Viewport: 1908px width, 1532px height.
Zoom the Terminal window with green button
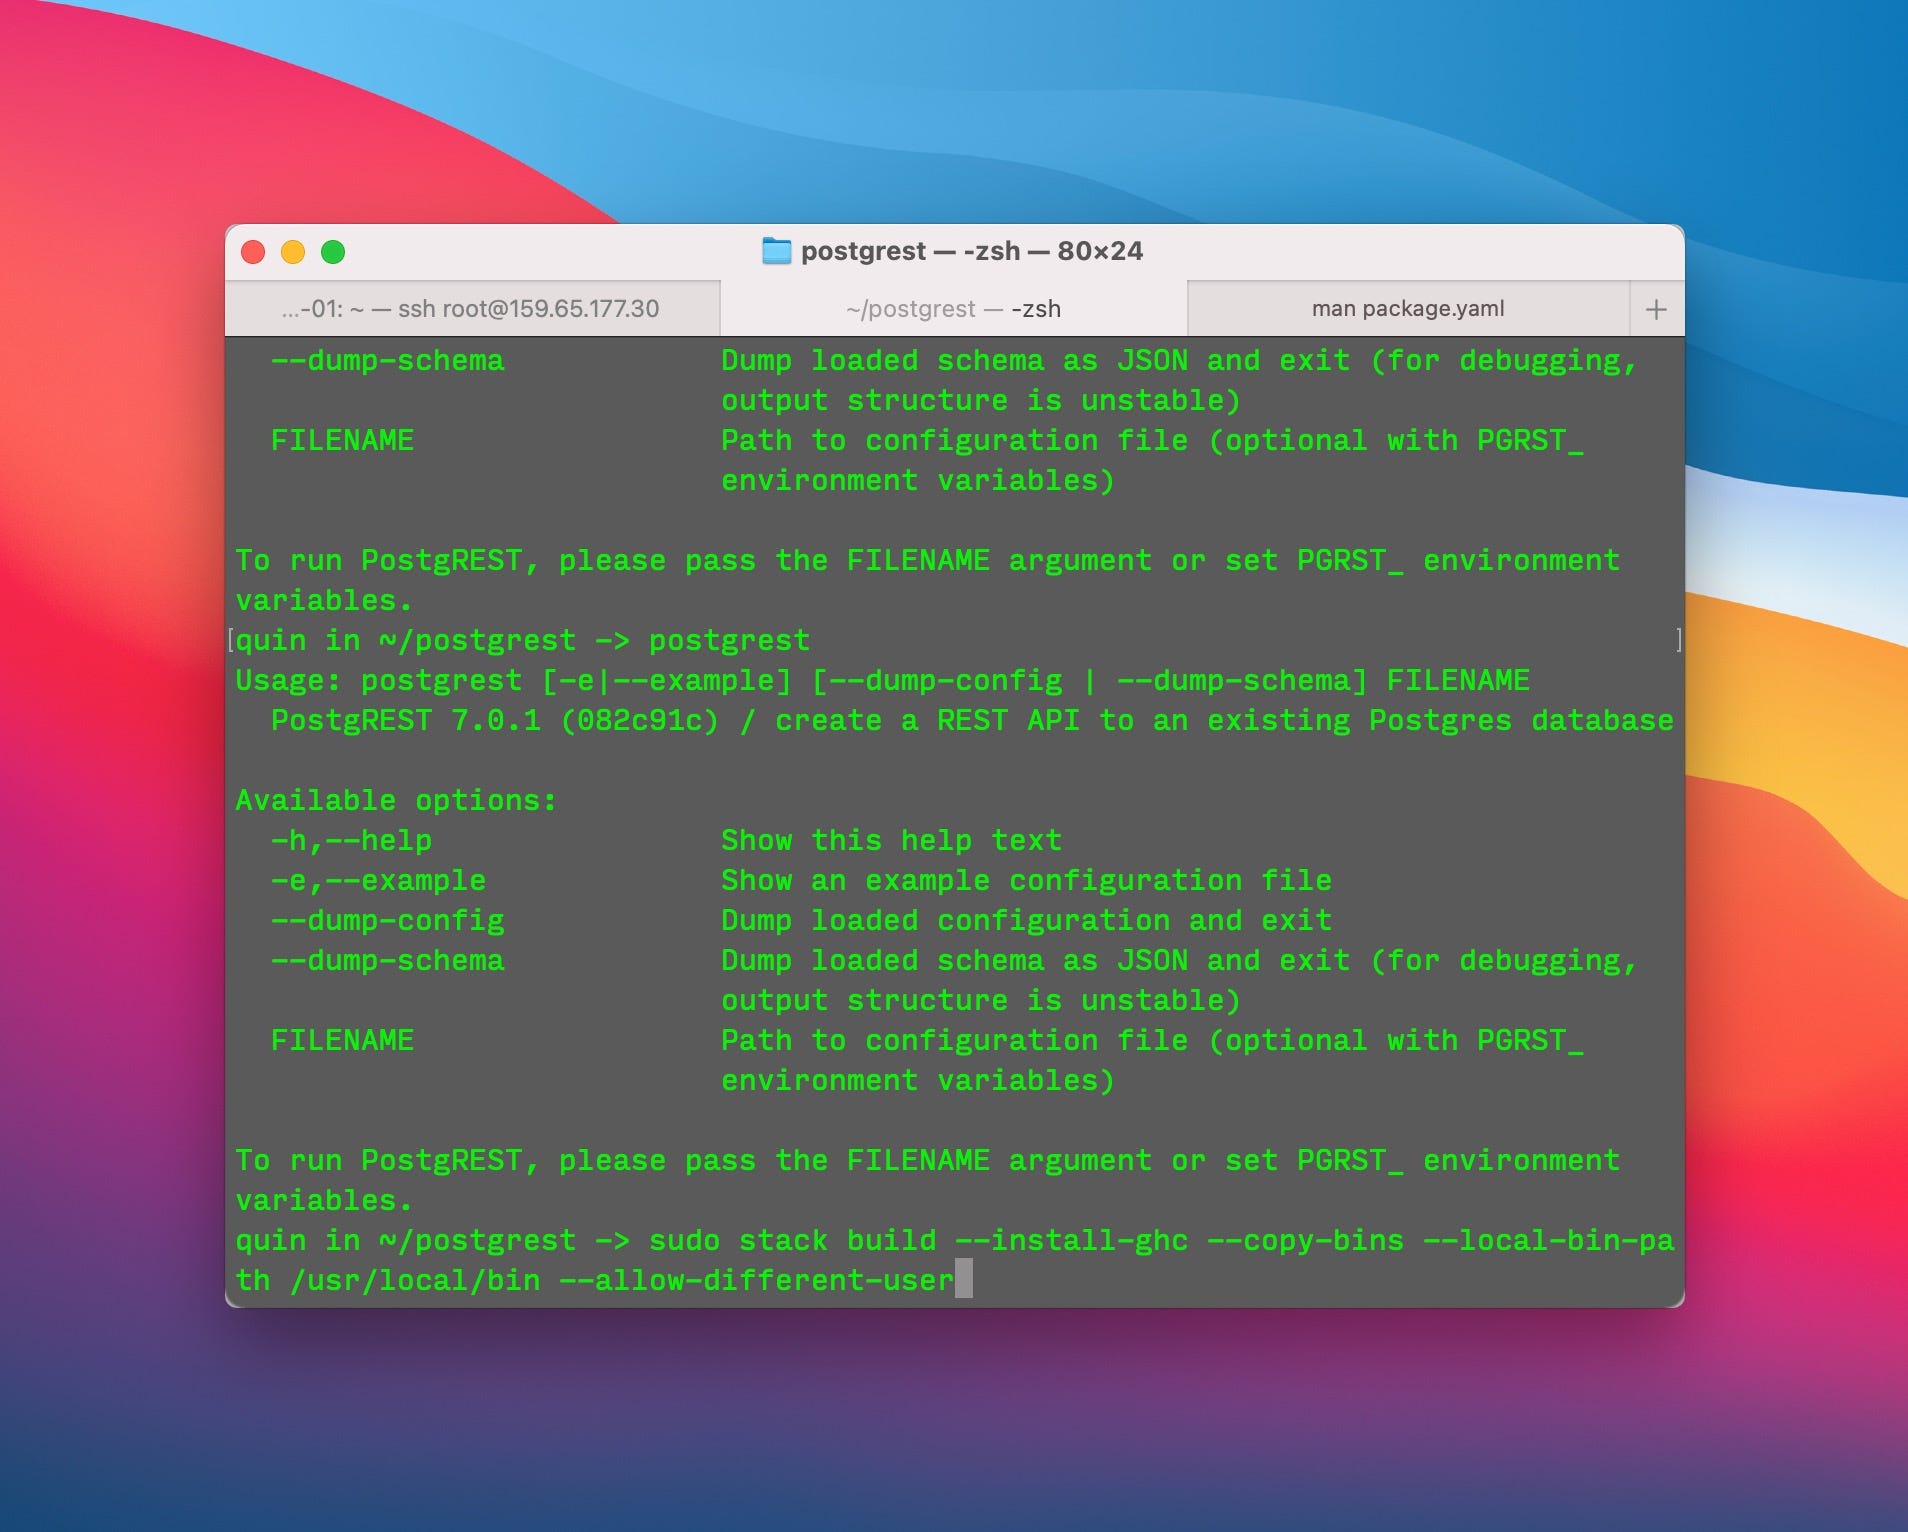click(x=333, y=252)
